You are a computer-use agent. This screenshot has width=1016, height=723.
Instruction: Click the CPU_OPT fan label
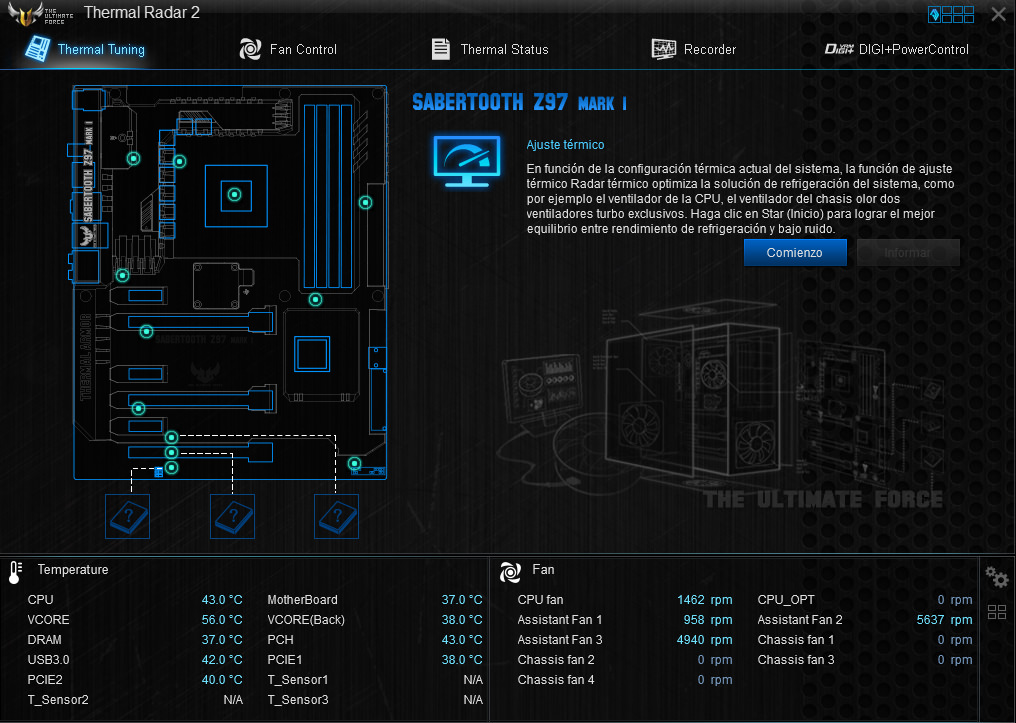pyautogui.click(x=786, y=600)
